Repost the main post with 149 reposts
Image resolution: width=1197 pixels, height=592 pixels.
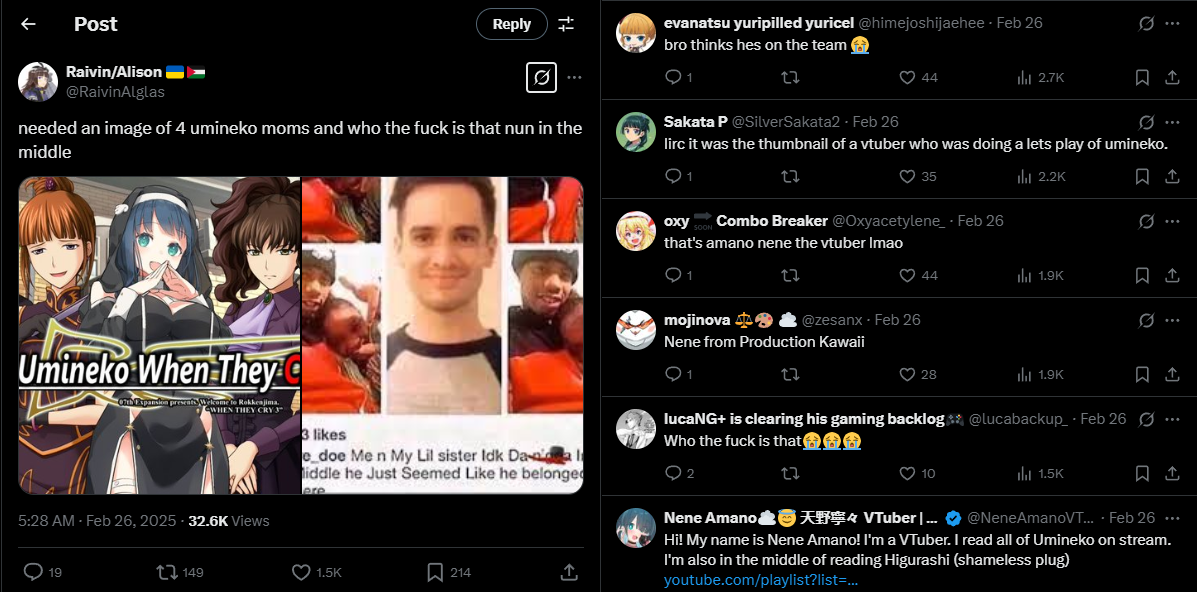[179, 571]
